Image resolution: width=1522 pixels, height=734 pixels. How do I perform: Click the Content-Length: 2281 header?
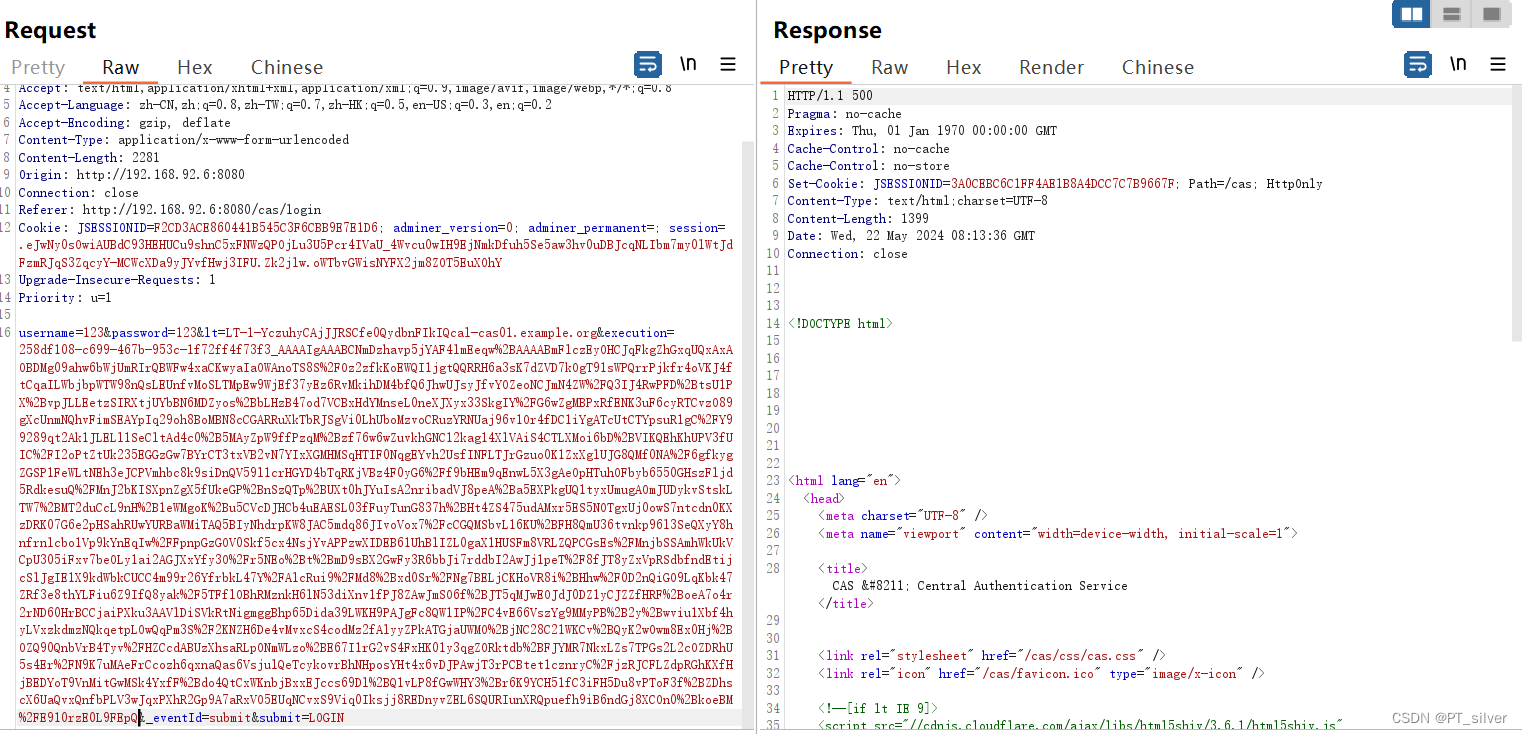89,157
